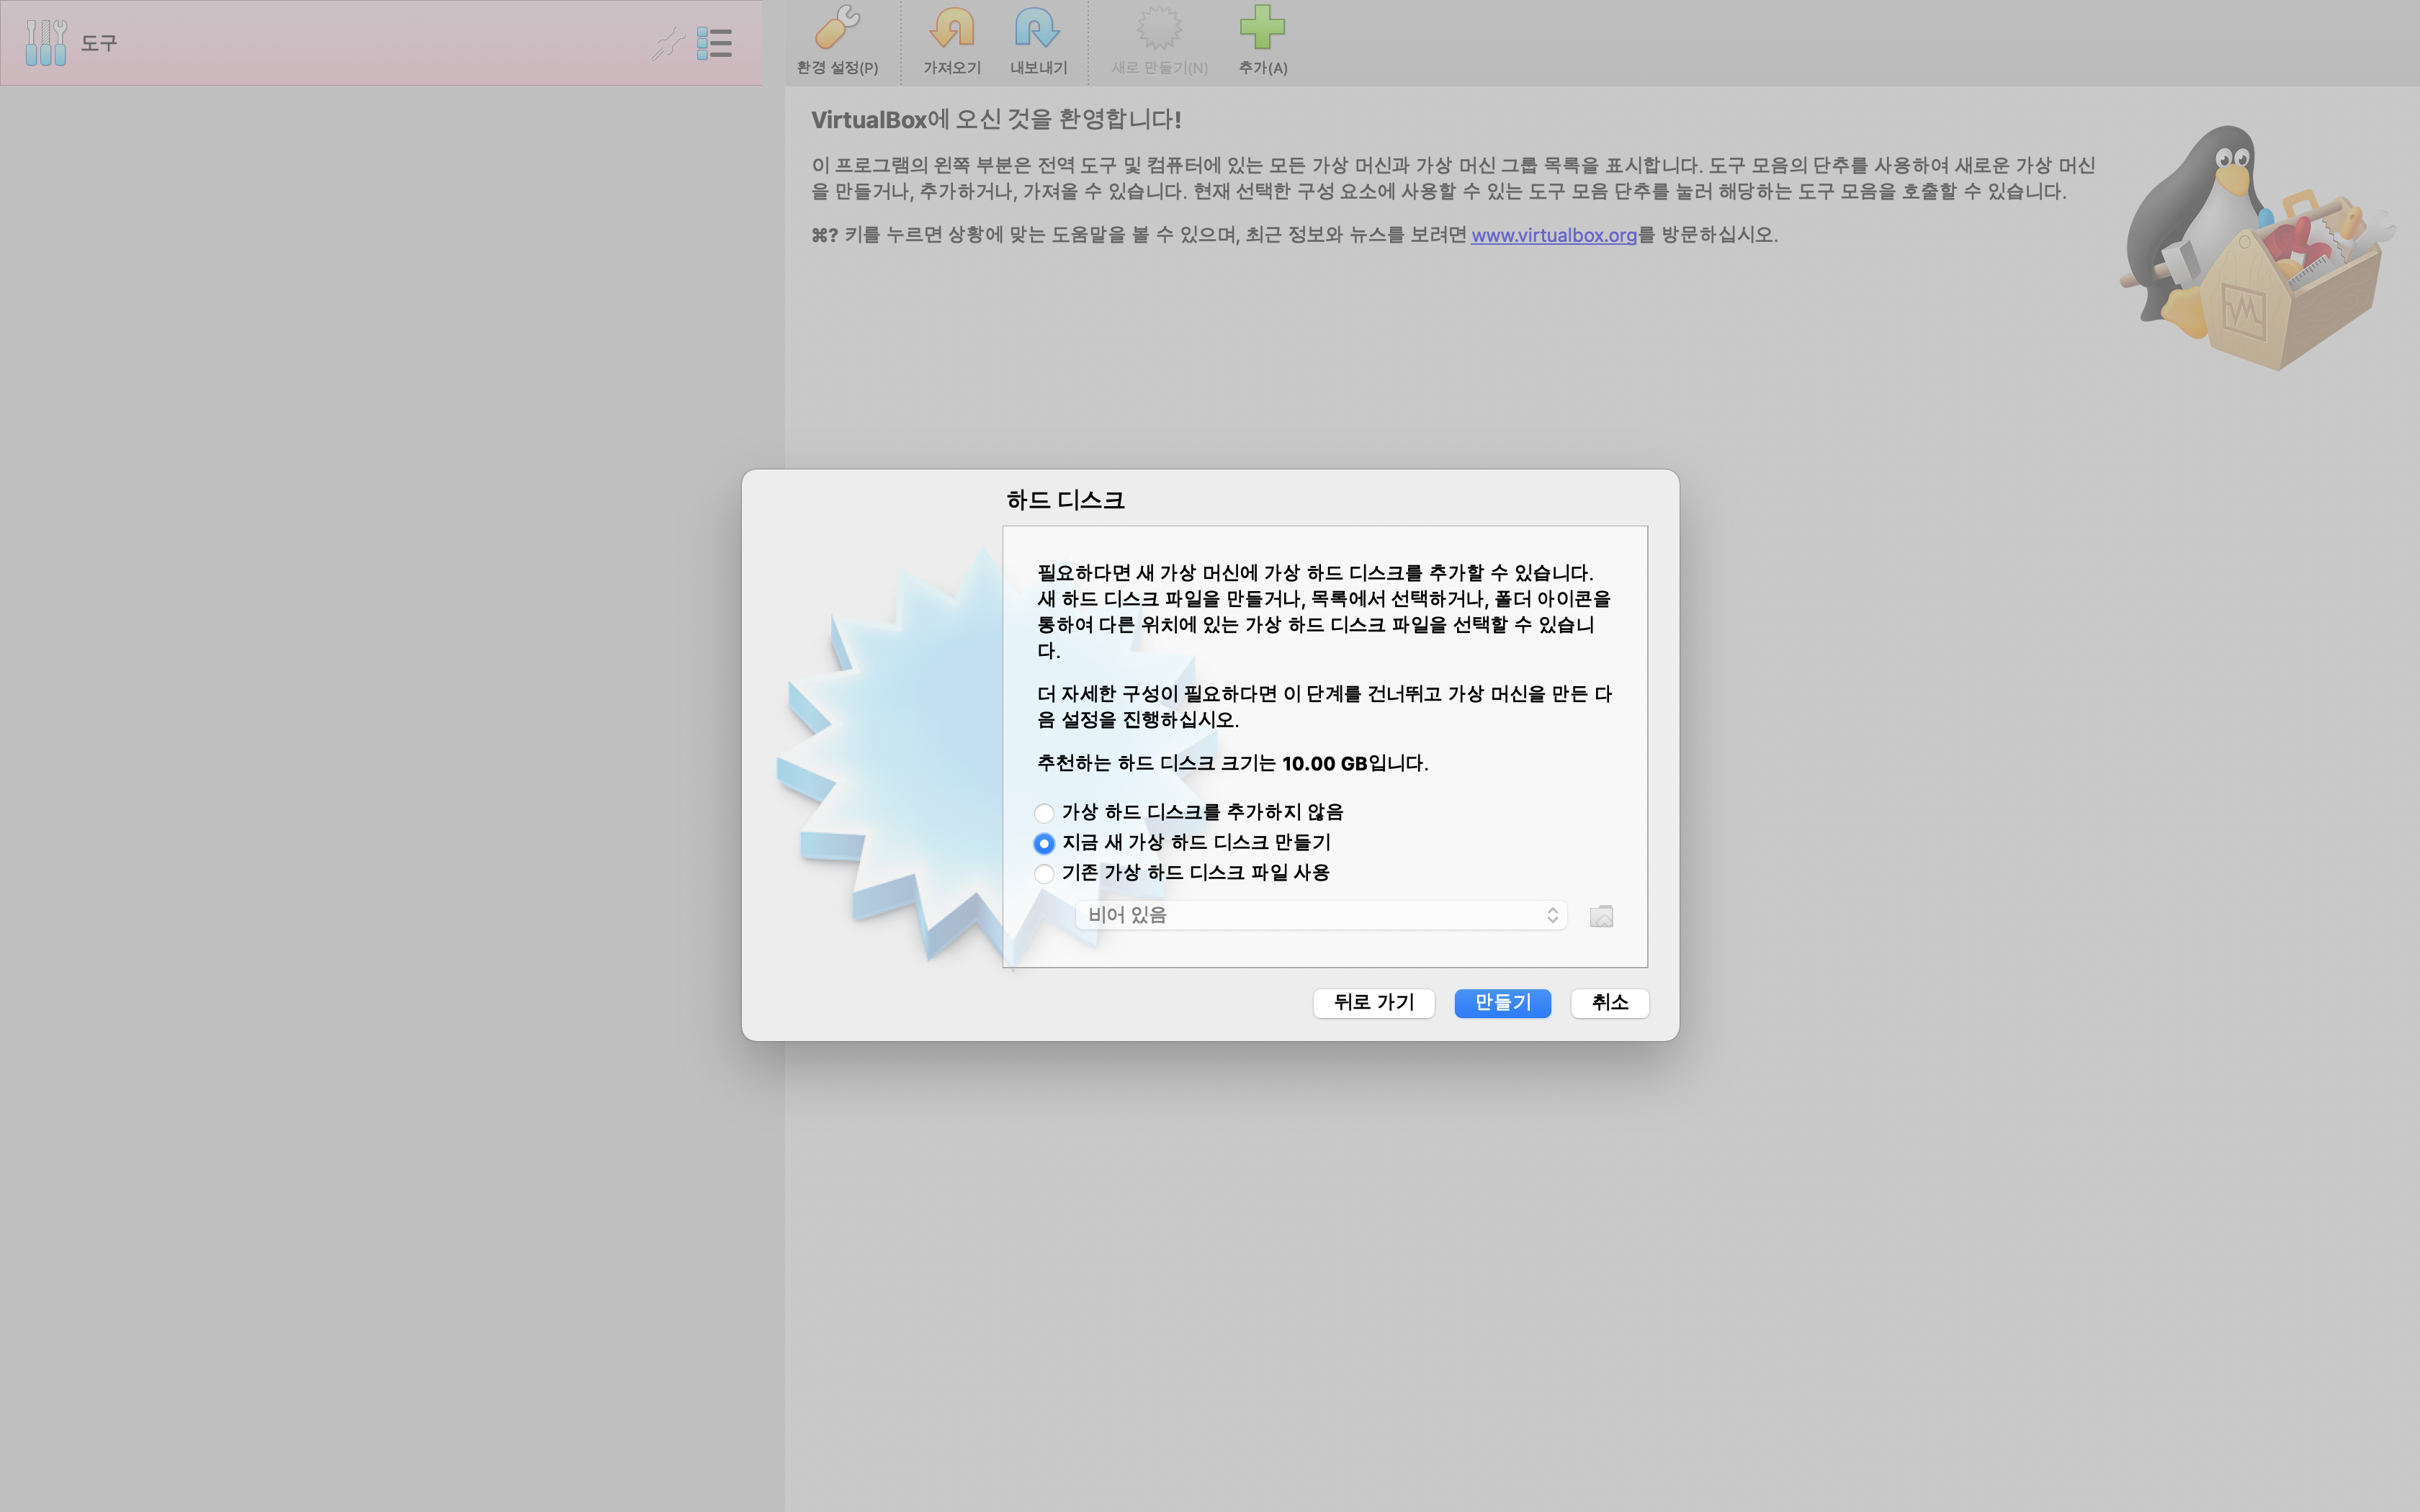Select 'use existing hard disk file' (기존 가상 하드 디스크 파일 사용)
Image resolution: width=2420 pixels, height=1512 pixels.
pyautogui.click(x=1044, y=873)
